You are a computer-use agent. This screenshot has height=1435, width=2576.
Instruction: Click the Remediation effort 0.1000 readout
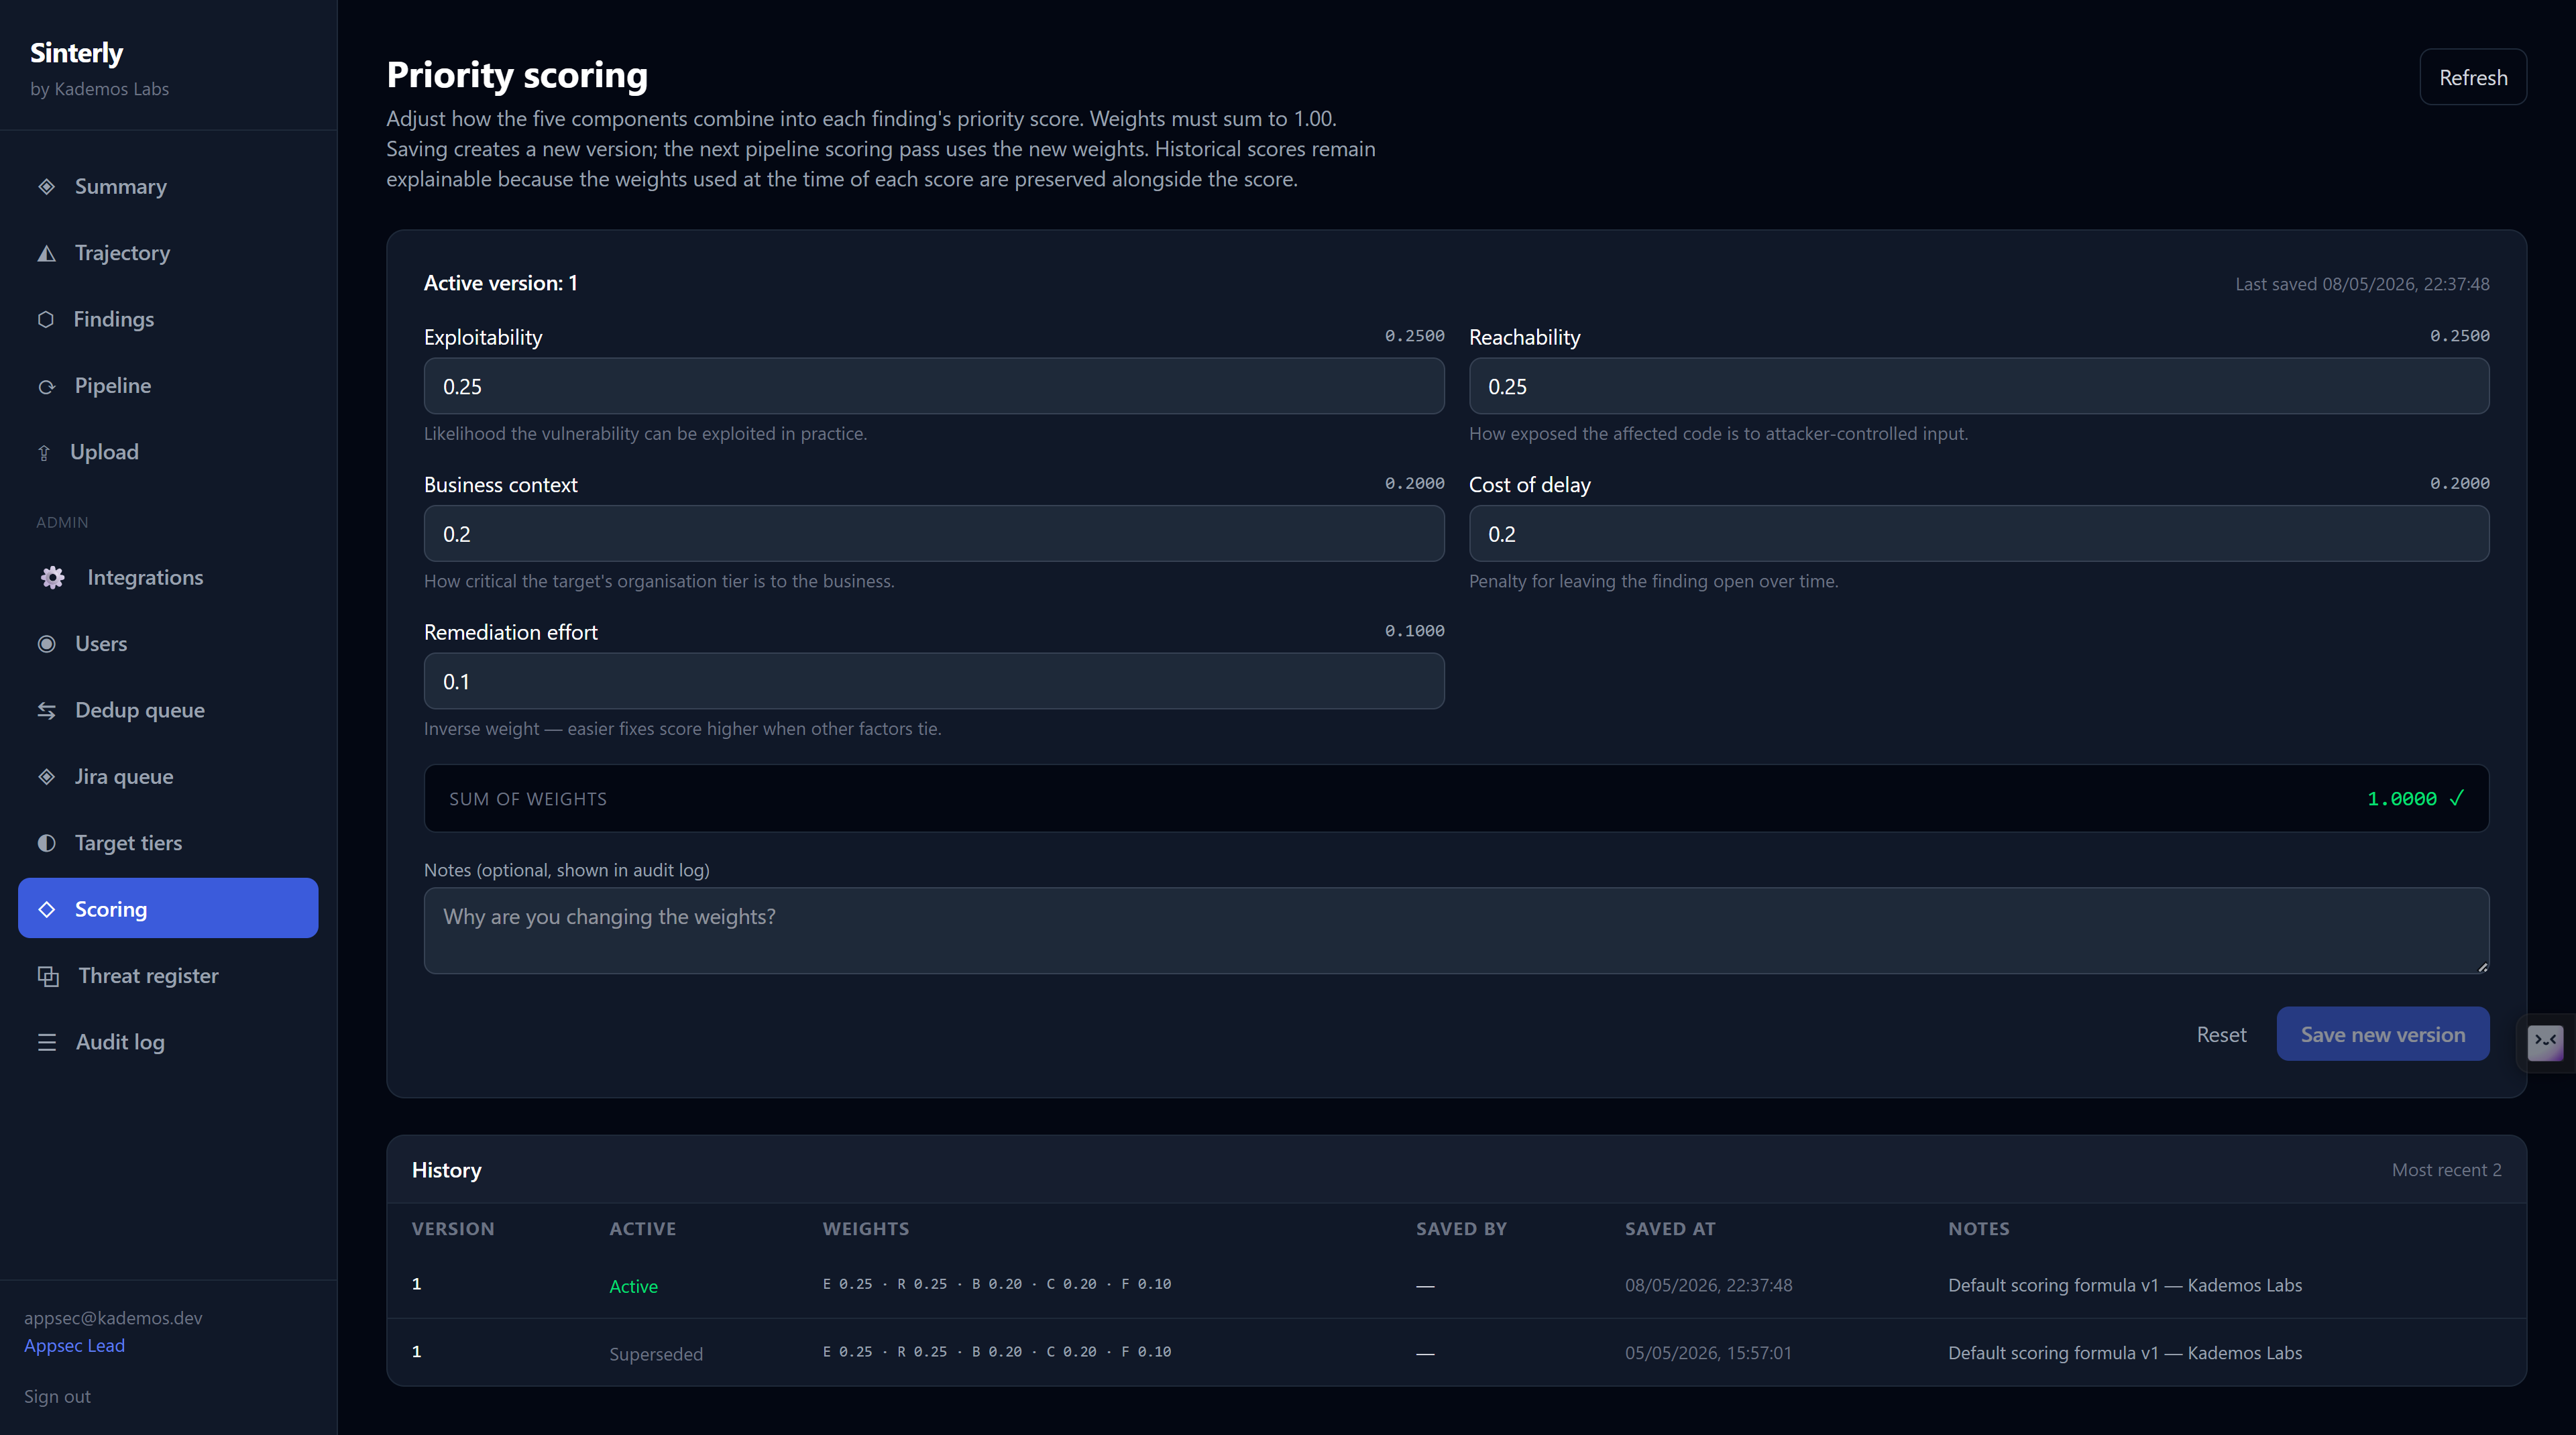1414,631
